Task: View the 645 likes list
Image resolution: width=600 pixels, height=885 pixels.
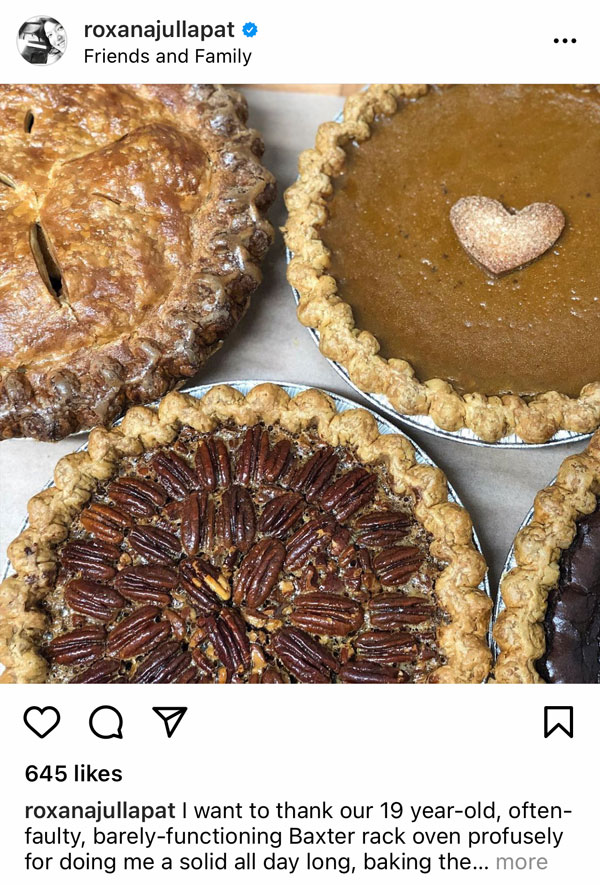Action: [x=73, y=773]
